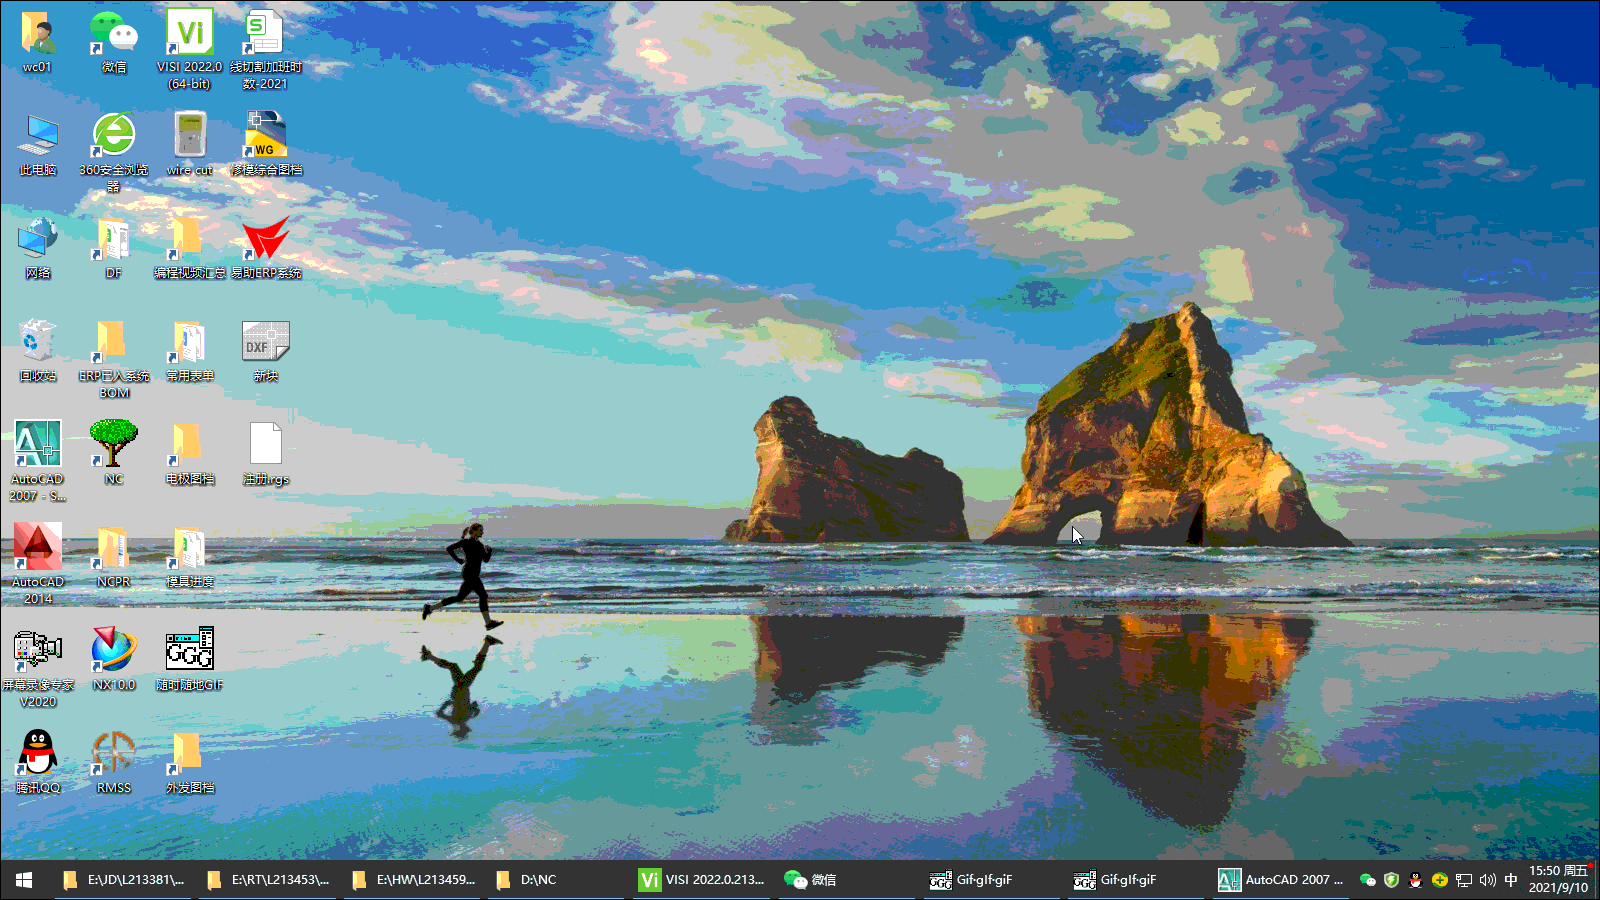Select the 网络 network desktop icon
1600x900 pixels.
pos(38,248)
